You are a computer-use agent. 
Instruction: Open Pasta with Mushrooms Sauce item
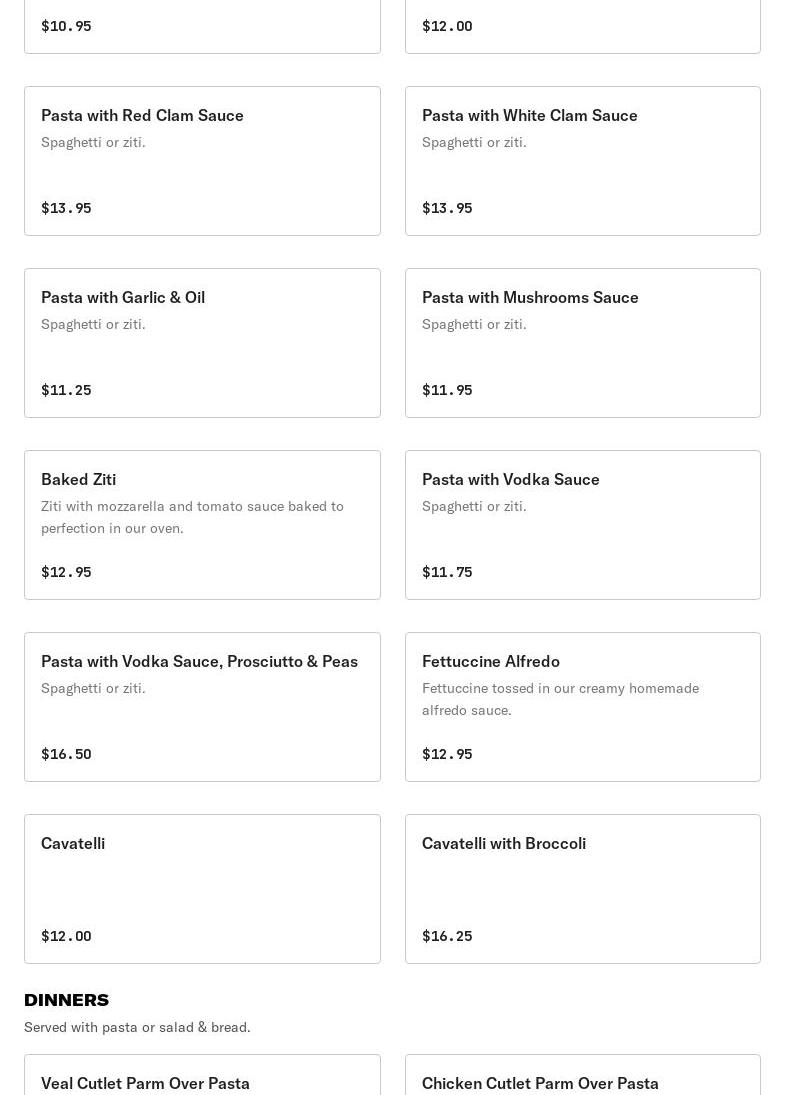click(582, 343)
